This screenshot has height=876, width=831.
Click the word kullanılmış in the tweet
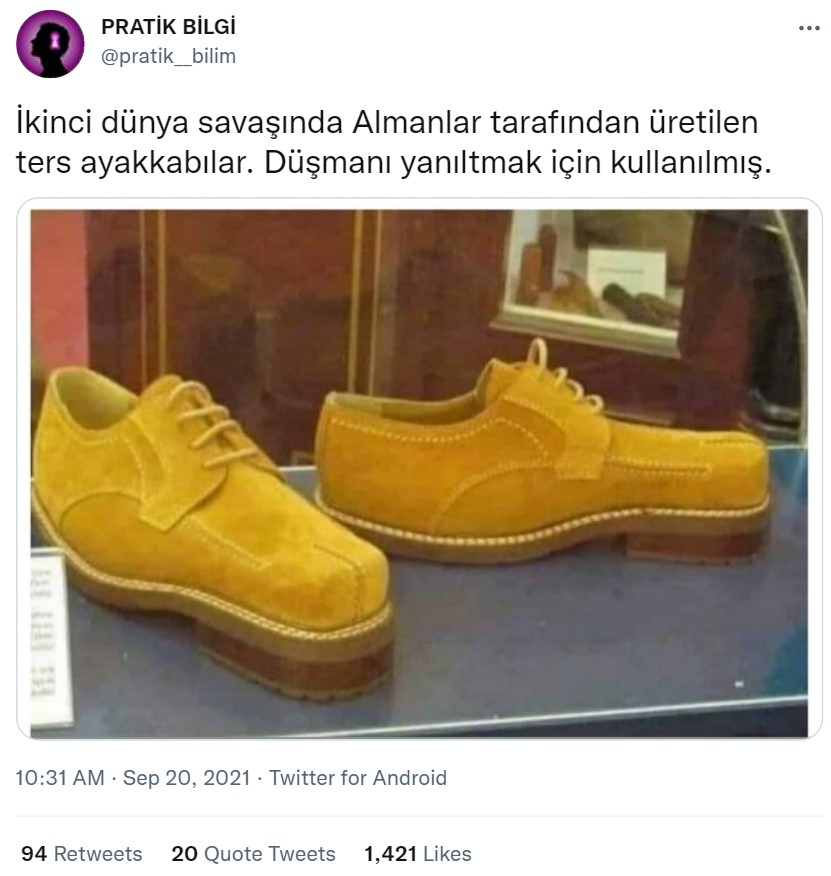coord(690,163)
